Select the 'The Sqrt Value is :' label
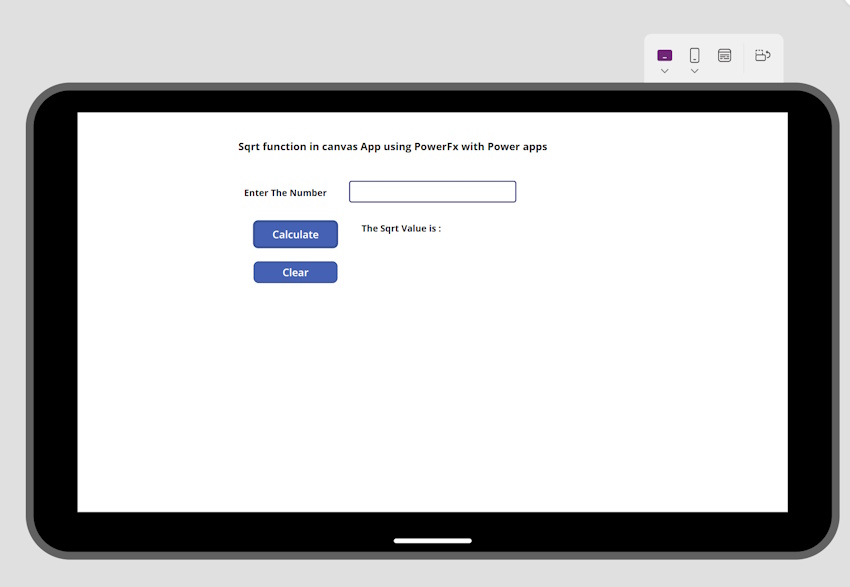The width and height of the screenshot is (850, 587). click(x=401, y=229)
